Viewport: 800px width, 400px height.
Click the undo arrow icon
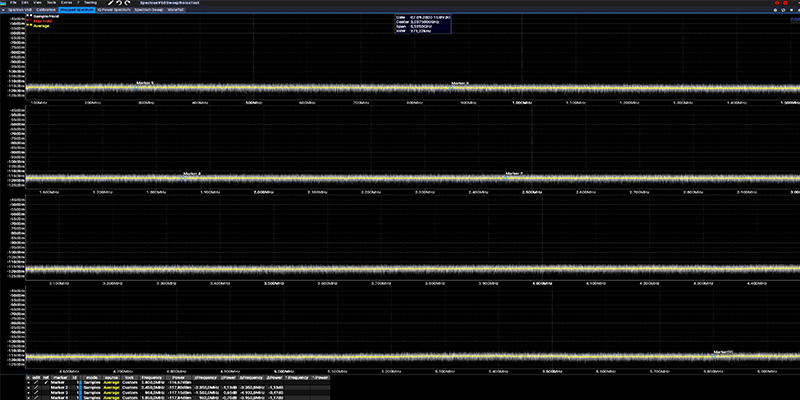[119, 3]
